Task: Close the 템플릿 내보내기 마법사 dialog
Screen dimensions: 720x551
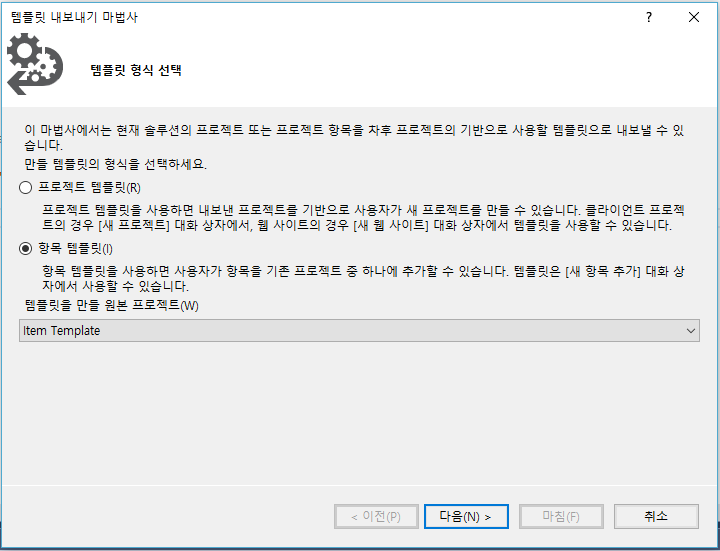Action: point(694,17)
